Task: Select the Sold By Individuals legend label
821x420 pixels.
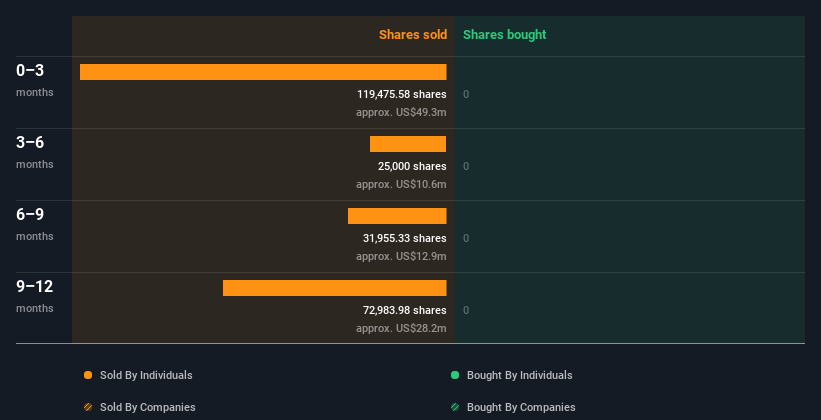Action: click(146, 375)
